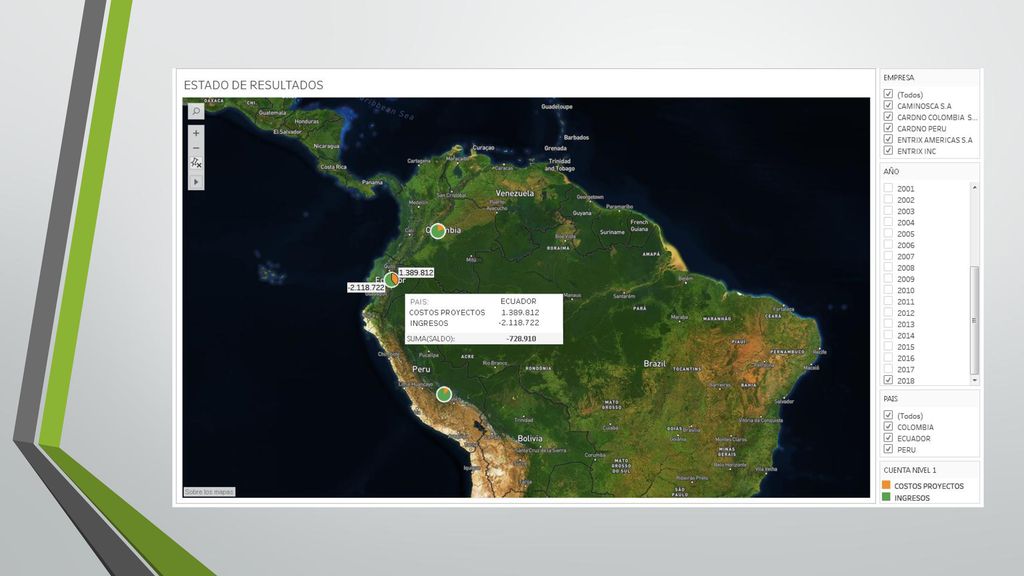Check year 2017 in AÑO filter

pos(888,369)
